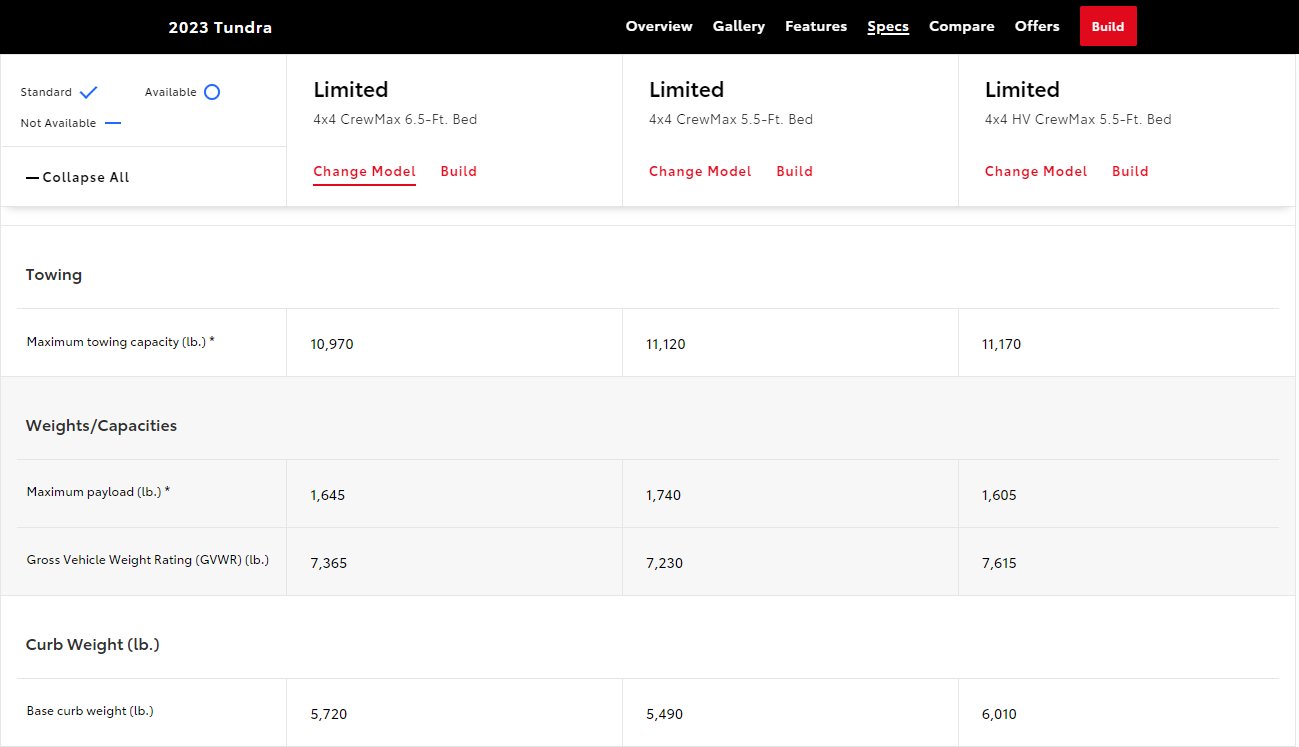The height and width of the screenshot is (747, 1299).
Task: Build the 4x4 HV CrewMax Limited
Action: 1130,171
